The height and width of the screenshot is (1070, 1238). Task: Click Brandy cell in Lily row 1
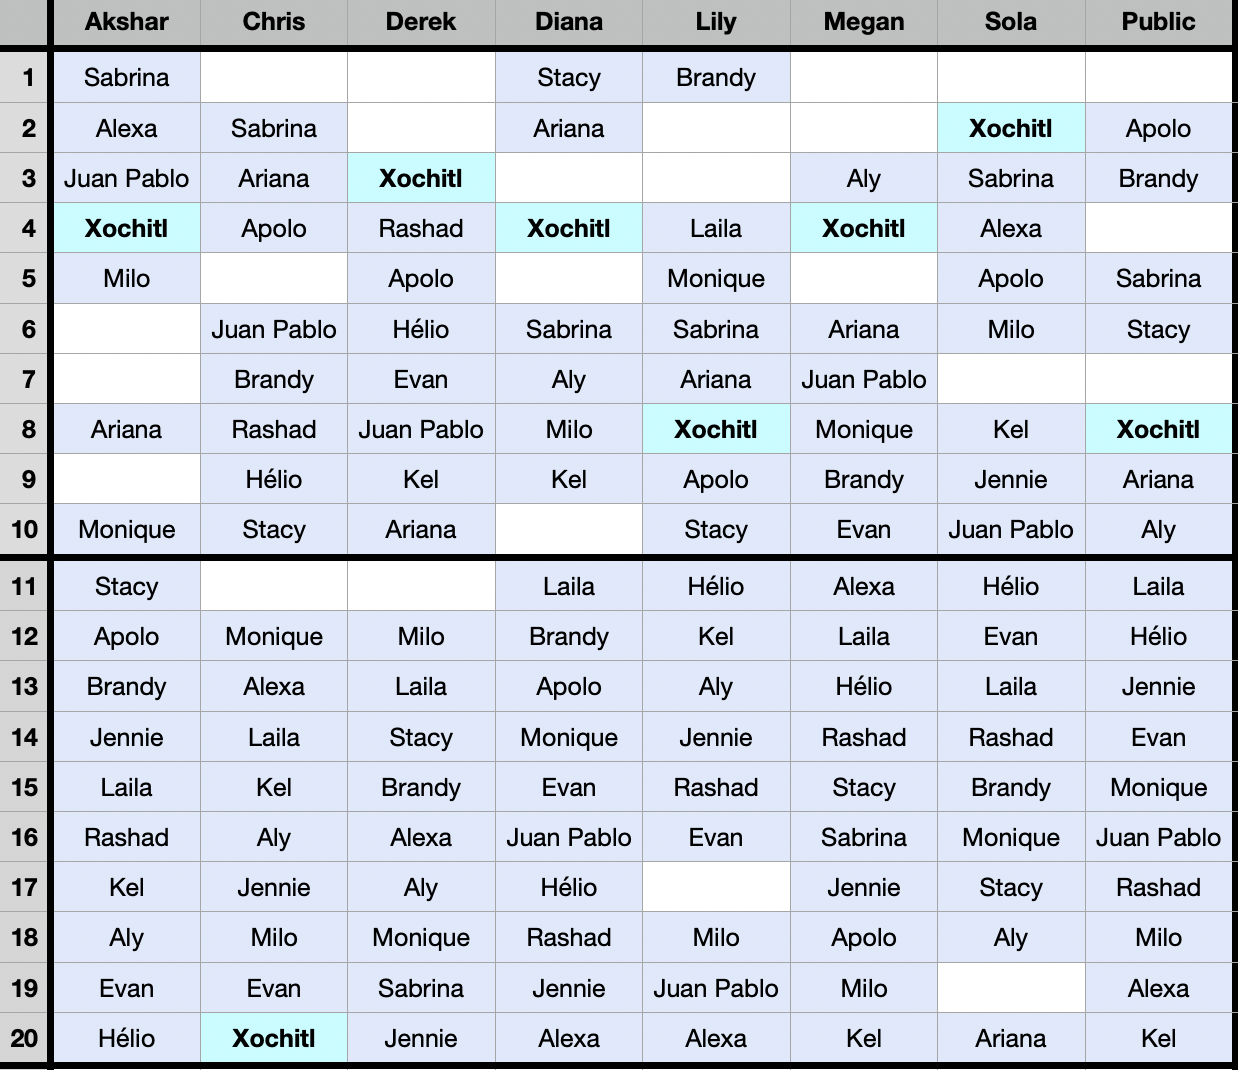716,77
